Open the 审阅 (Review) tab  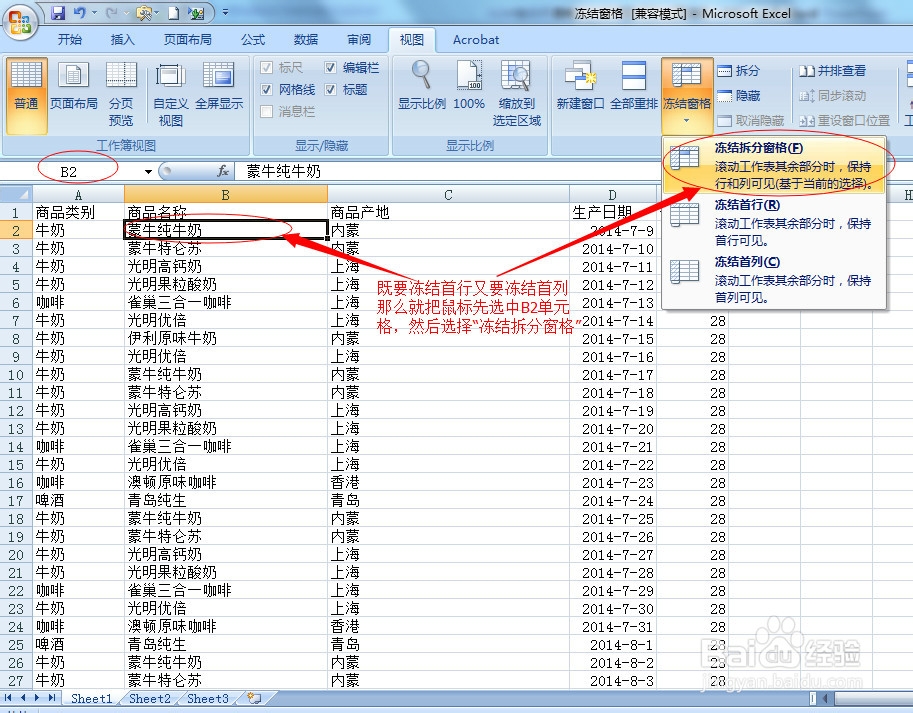pyautogui.click(x=359, y=40)
